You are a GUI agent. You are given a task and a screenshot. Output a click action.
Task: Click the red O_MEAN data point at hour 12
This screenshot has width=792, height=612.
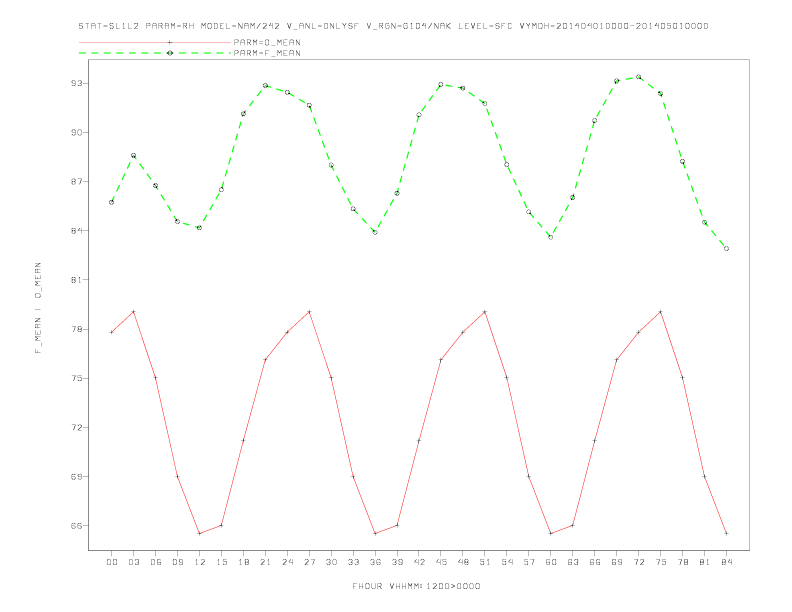(200, 533)
